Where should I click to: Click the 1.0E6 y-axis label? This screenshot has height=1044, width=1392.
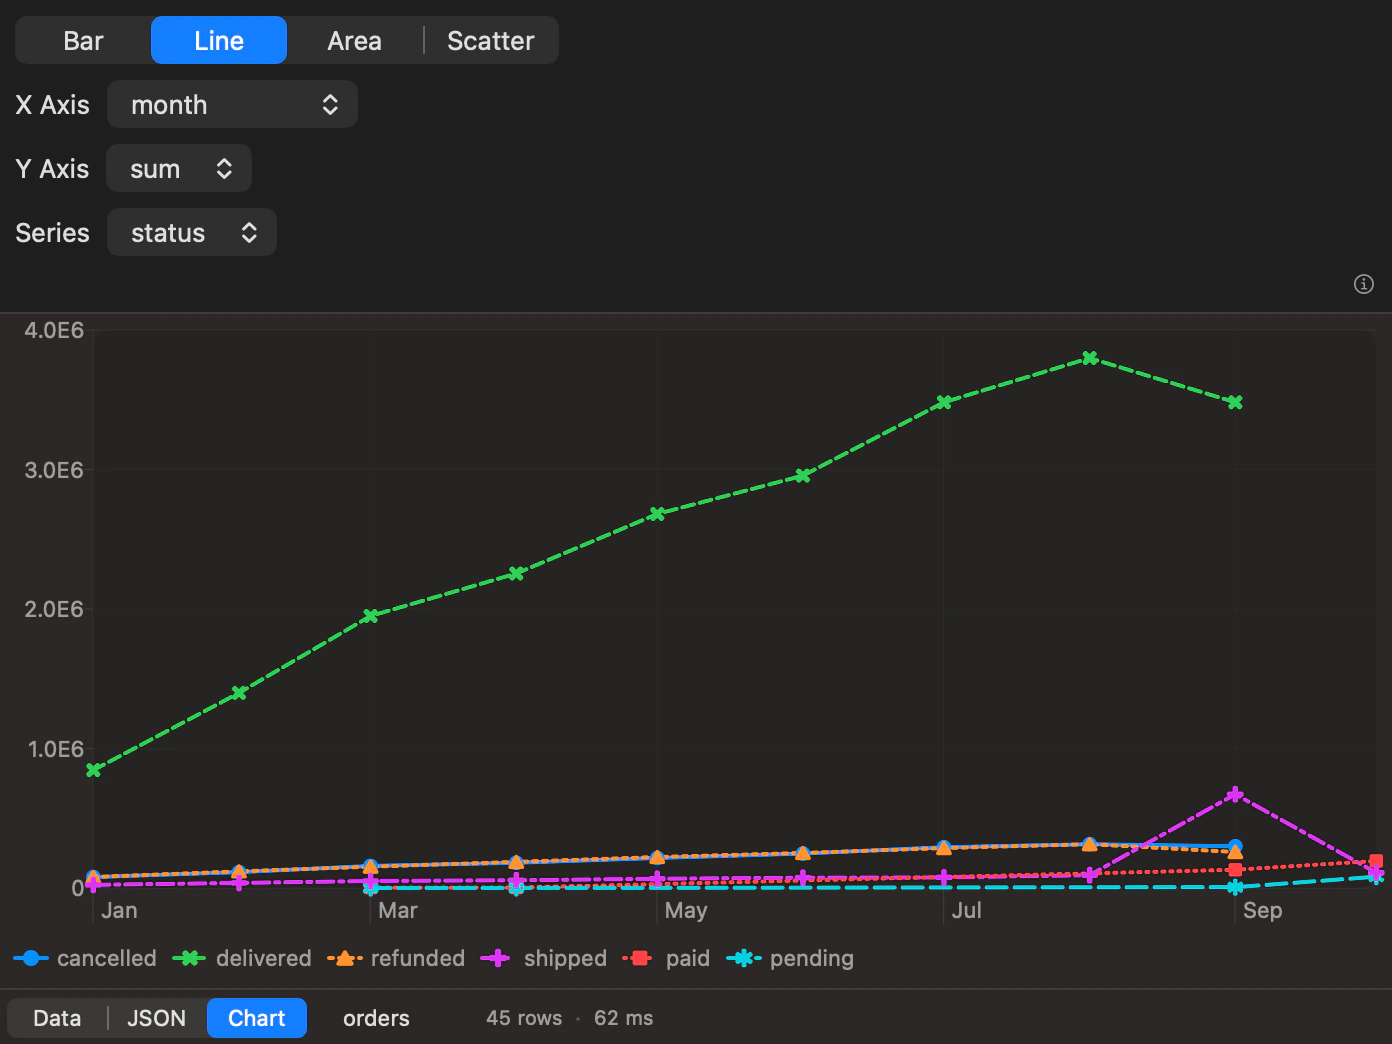[x=55, y=749]
